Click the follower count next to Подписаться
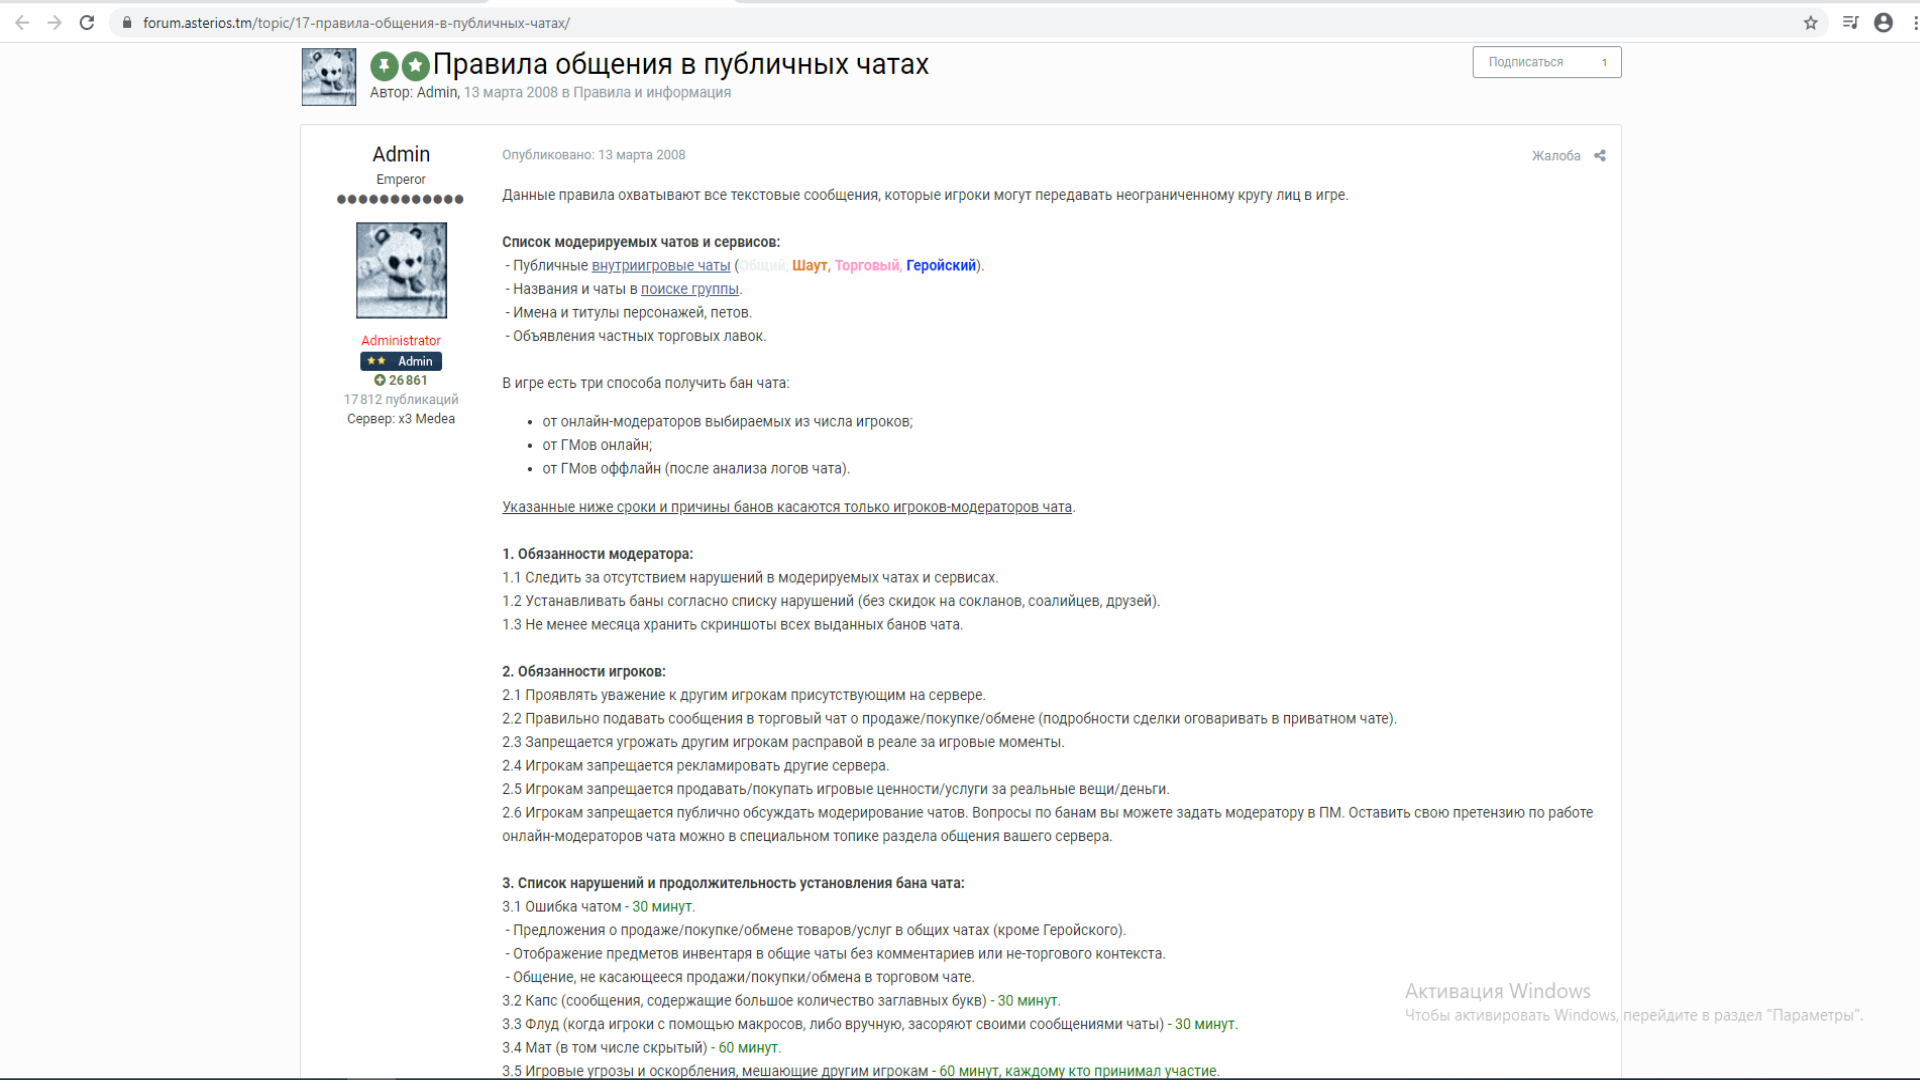1920x1080 pixels. pyautogui.click(x=1604, y=62)
